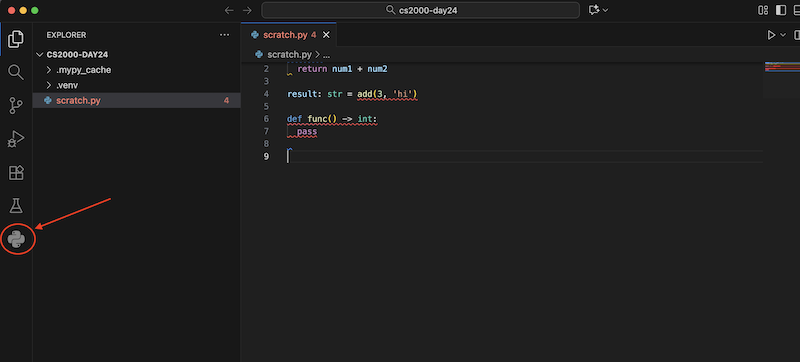Click line number 6 in the gutter
The width and height of the screenshot is (800, 362).
[x=266, y=119]
